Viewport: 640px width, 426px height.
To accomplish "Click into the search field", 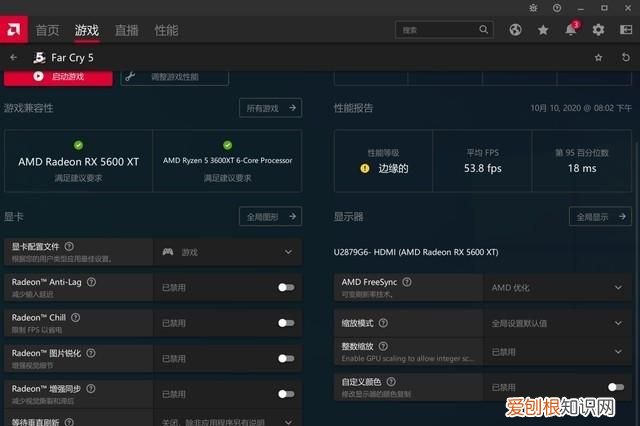I will tap(444, 30).
